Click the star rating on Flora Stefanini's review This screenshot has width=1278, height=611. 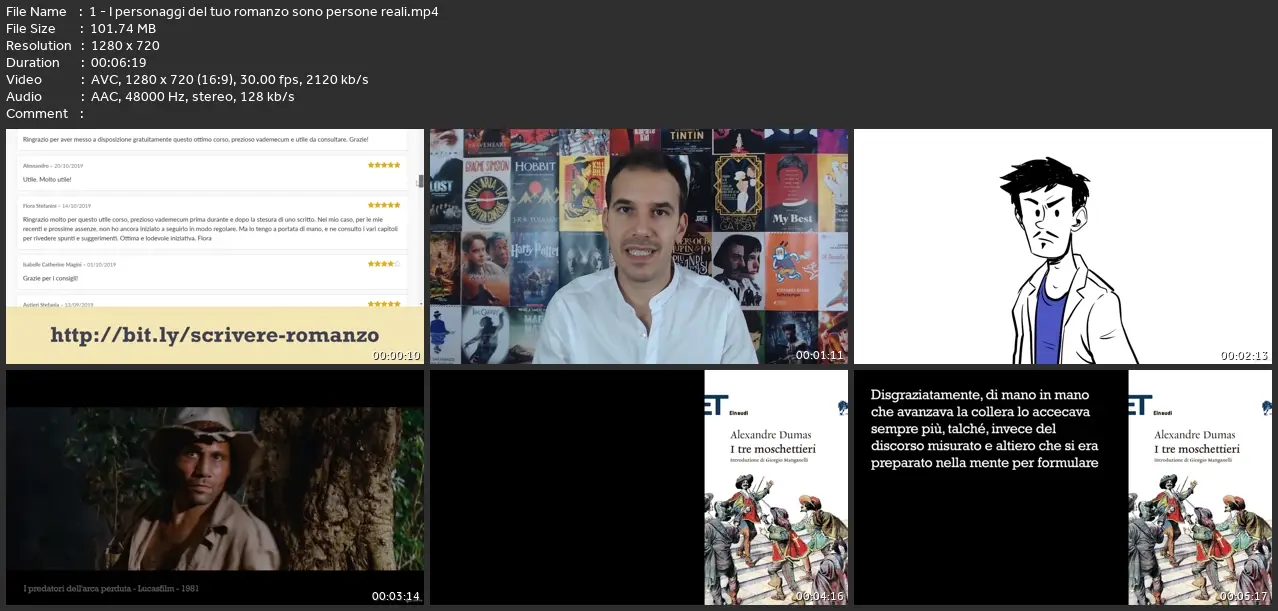coord(384,205)
